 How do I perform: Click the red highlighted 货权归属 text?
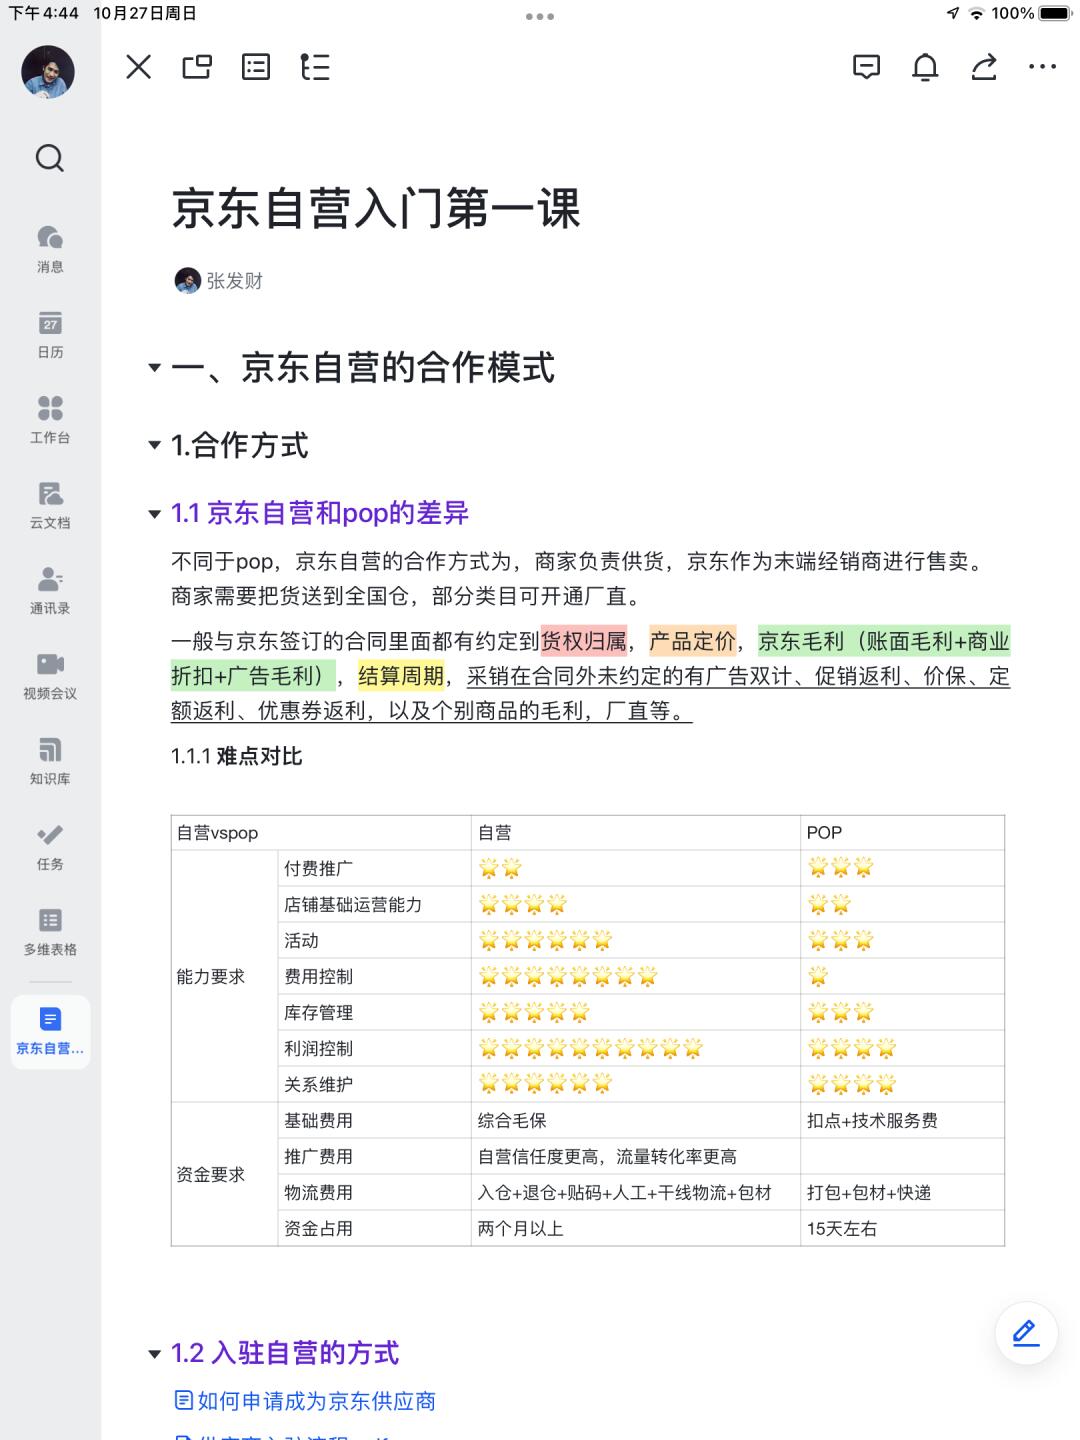pos(583,641)
